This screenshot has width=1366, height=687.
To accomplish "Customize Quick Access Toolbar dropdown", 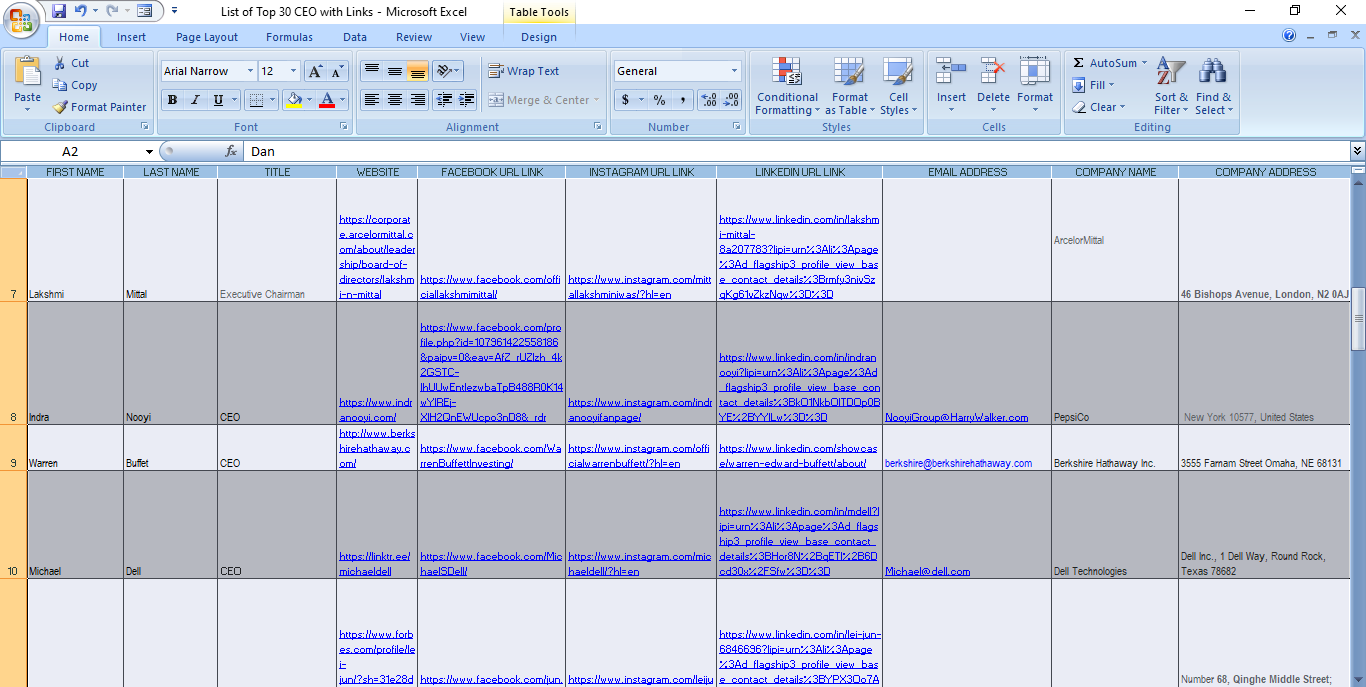I will [x=175, y=11].
